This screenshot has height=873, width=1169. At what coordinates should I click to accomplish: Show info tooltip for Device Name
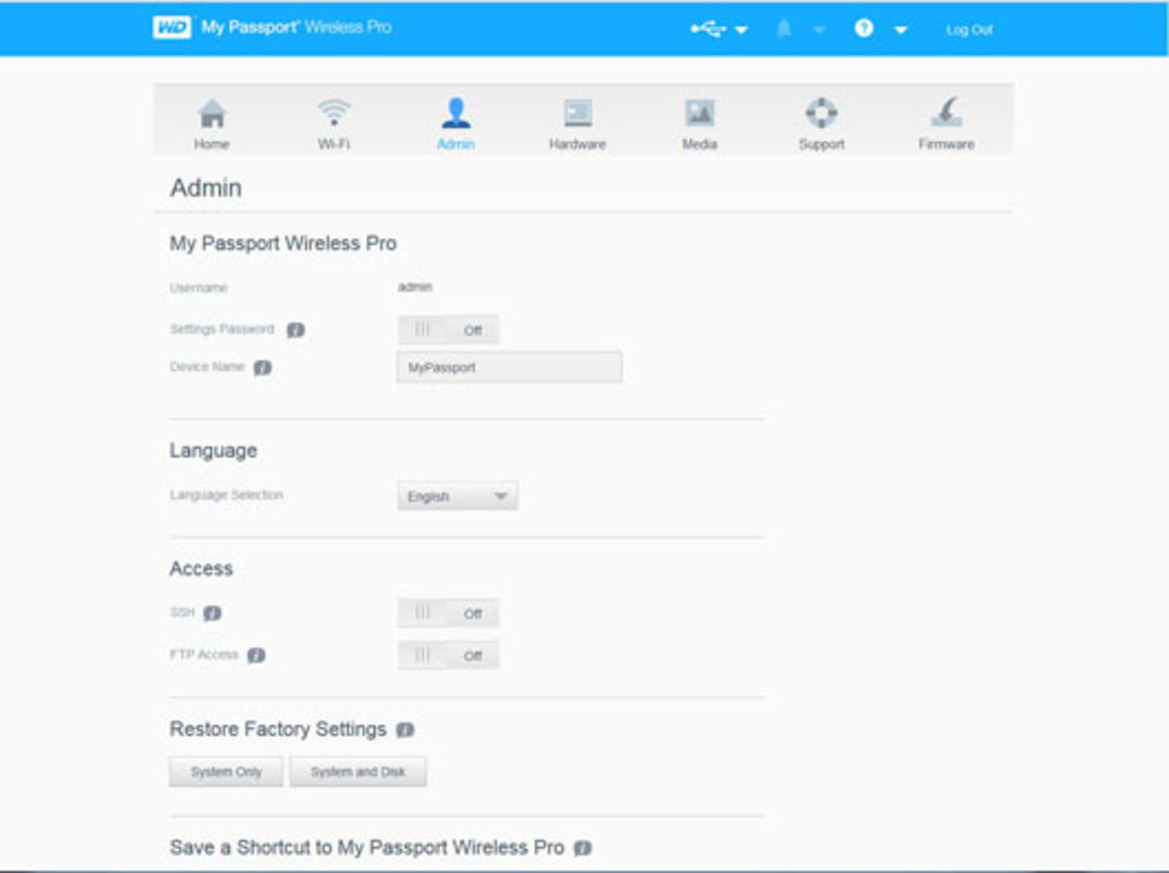point(262,368)
